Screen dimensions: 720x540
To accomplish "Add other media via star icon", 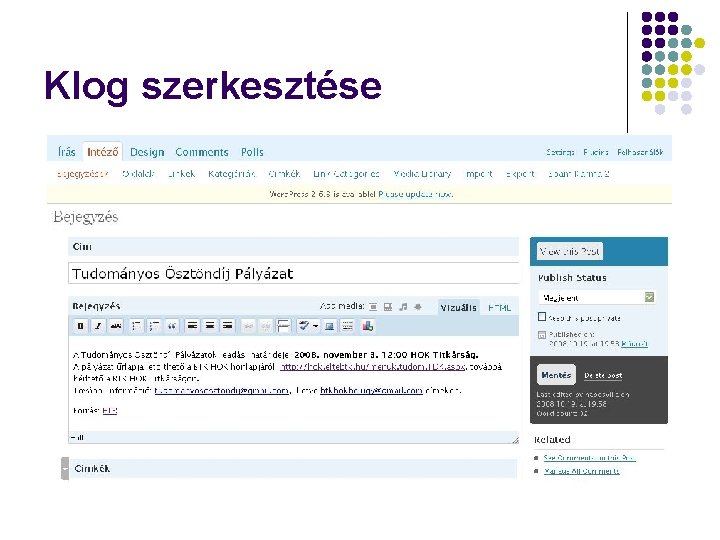I will (418, 307).
